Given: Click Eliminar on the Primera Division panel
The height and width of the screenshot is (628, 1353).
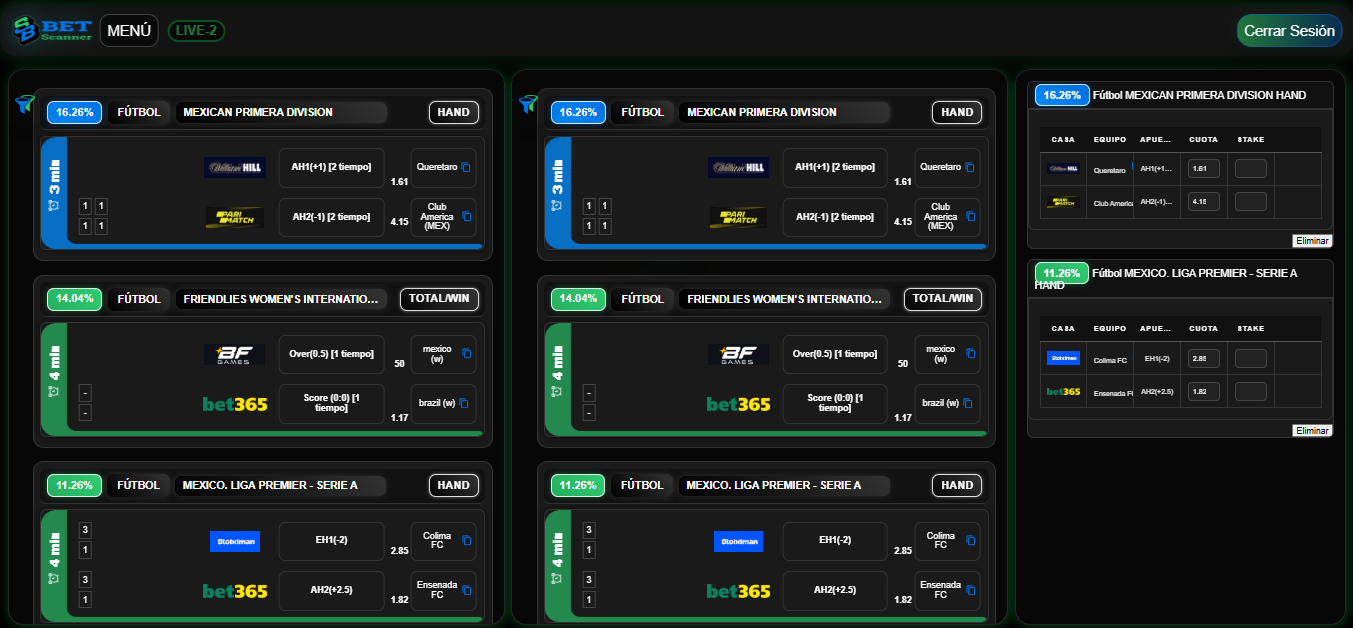Looking at the screenshot, I should (x=1311, y=240).
